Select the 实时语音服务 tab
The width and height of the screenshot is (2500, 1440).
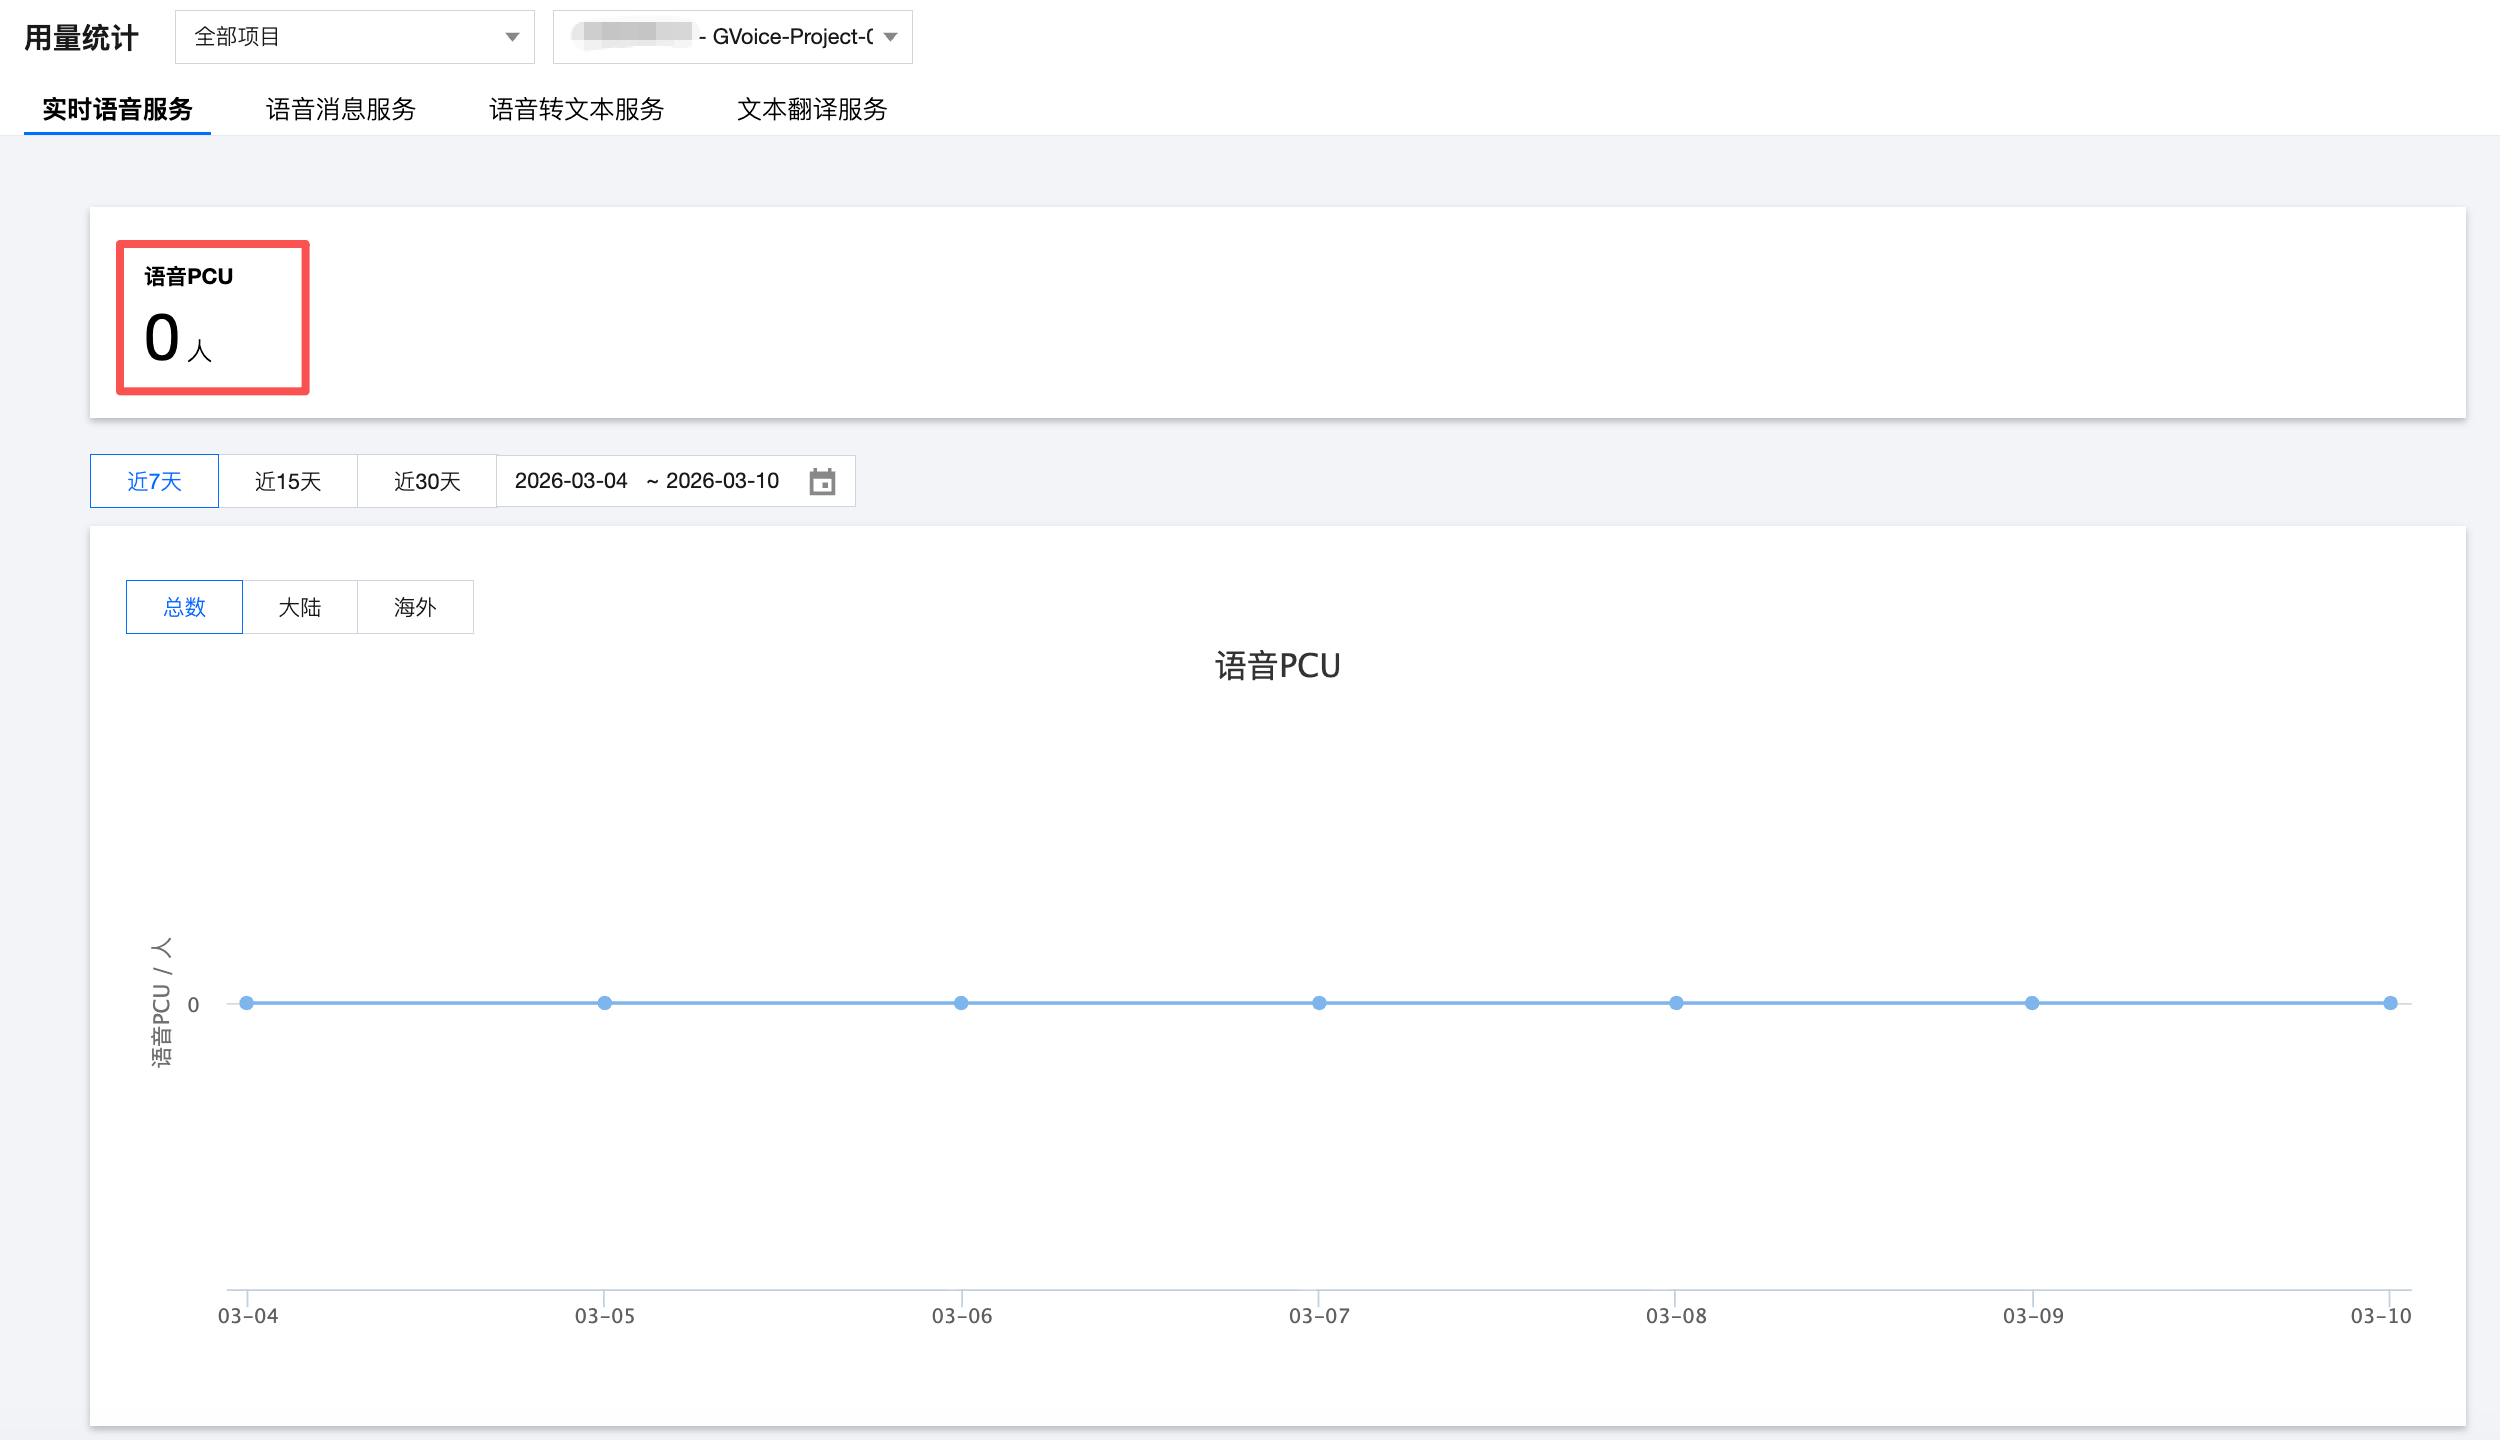click(x=117, y=109)
